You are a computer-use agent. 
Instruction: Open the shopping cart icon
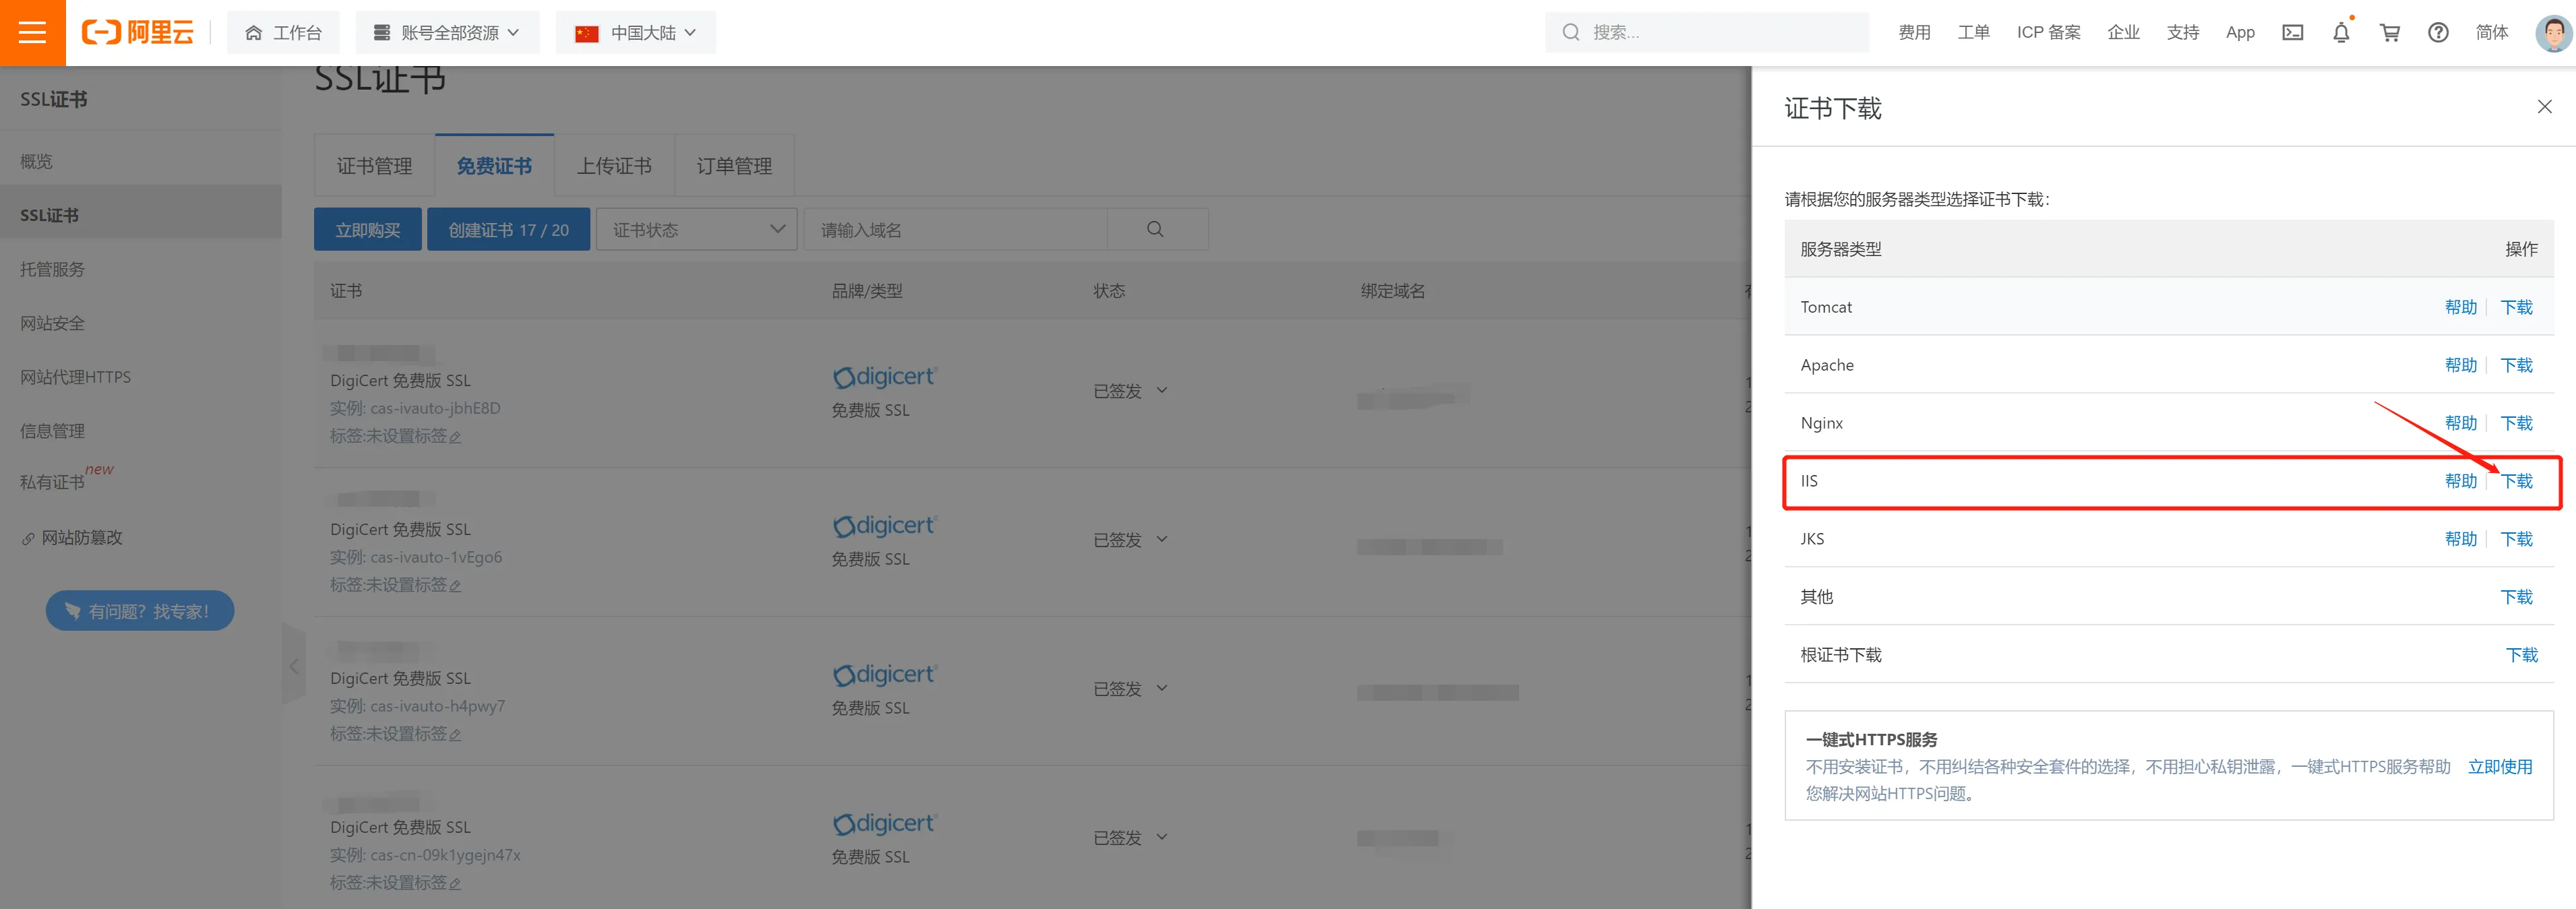[2390, 33]
